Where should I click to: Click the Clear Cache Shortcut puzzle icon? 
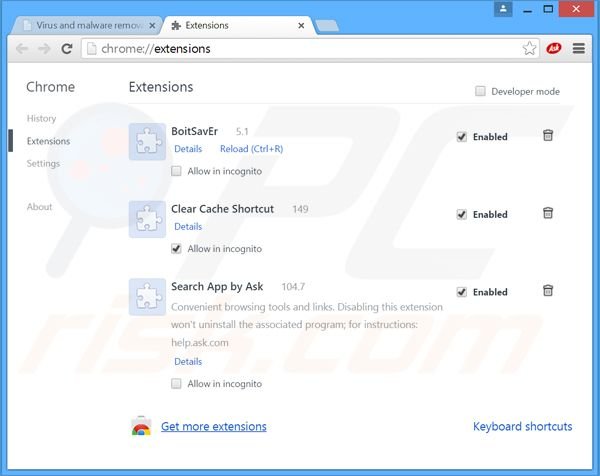[147, 219]
